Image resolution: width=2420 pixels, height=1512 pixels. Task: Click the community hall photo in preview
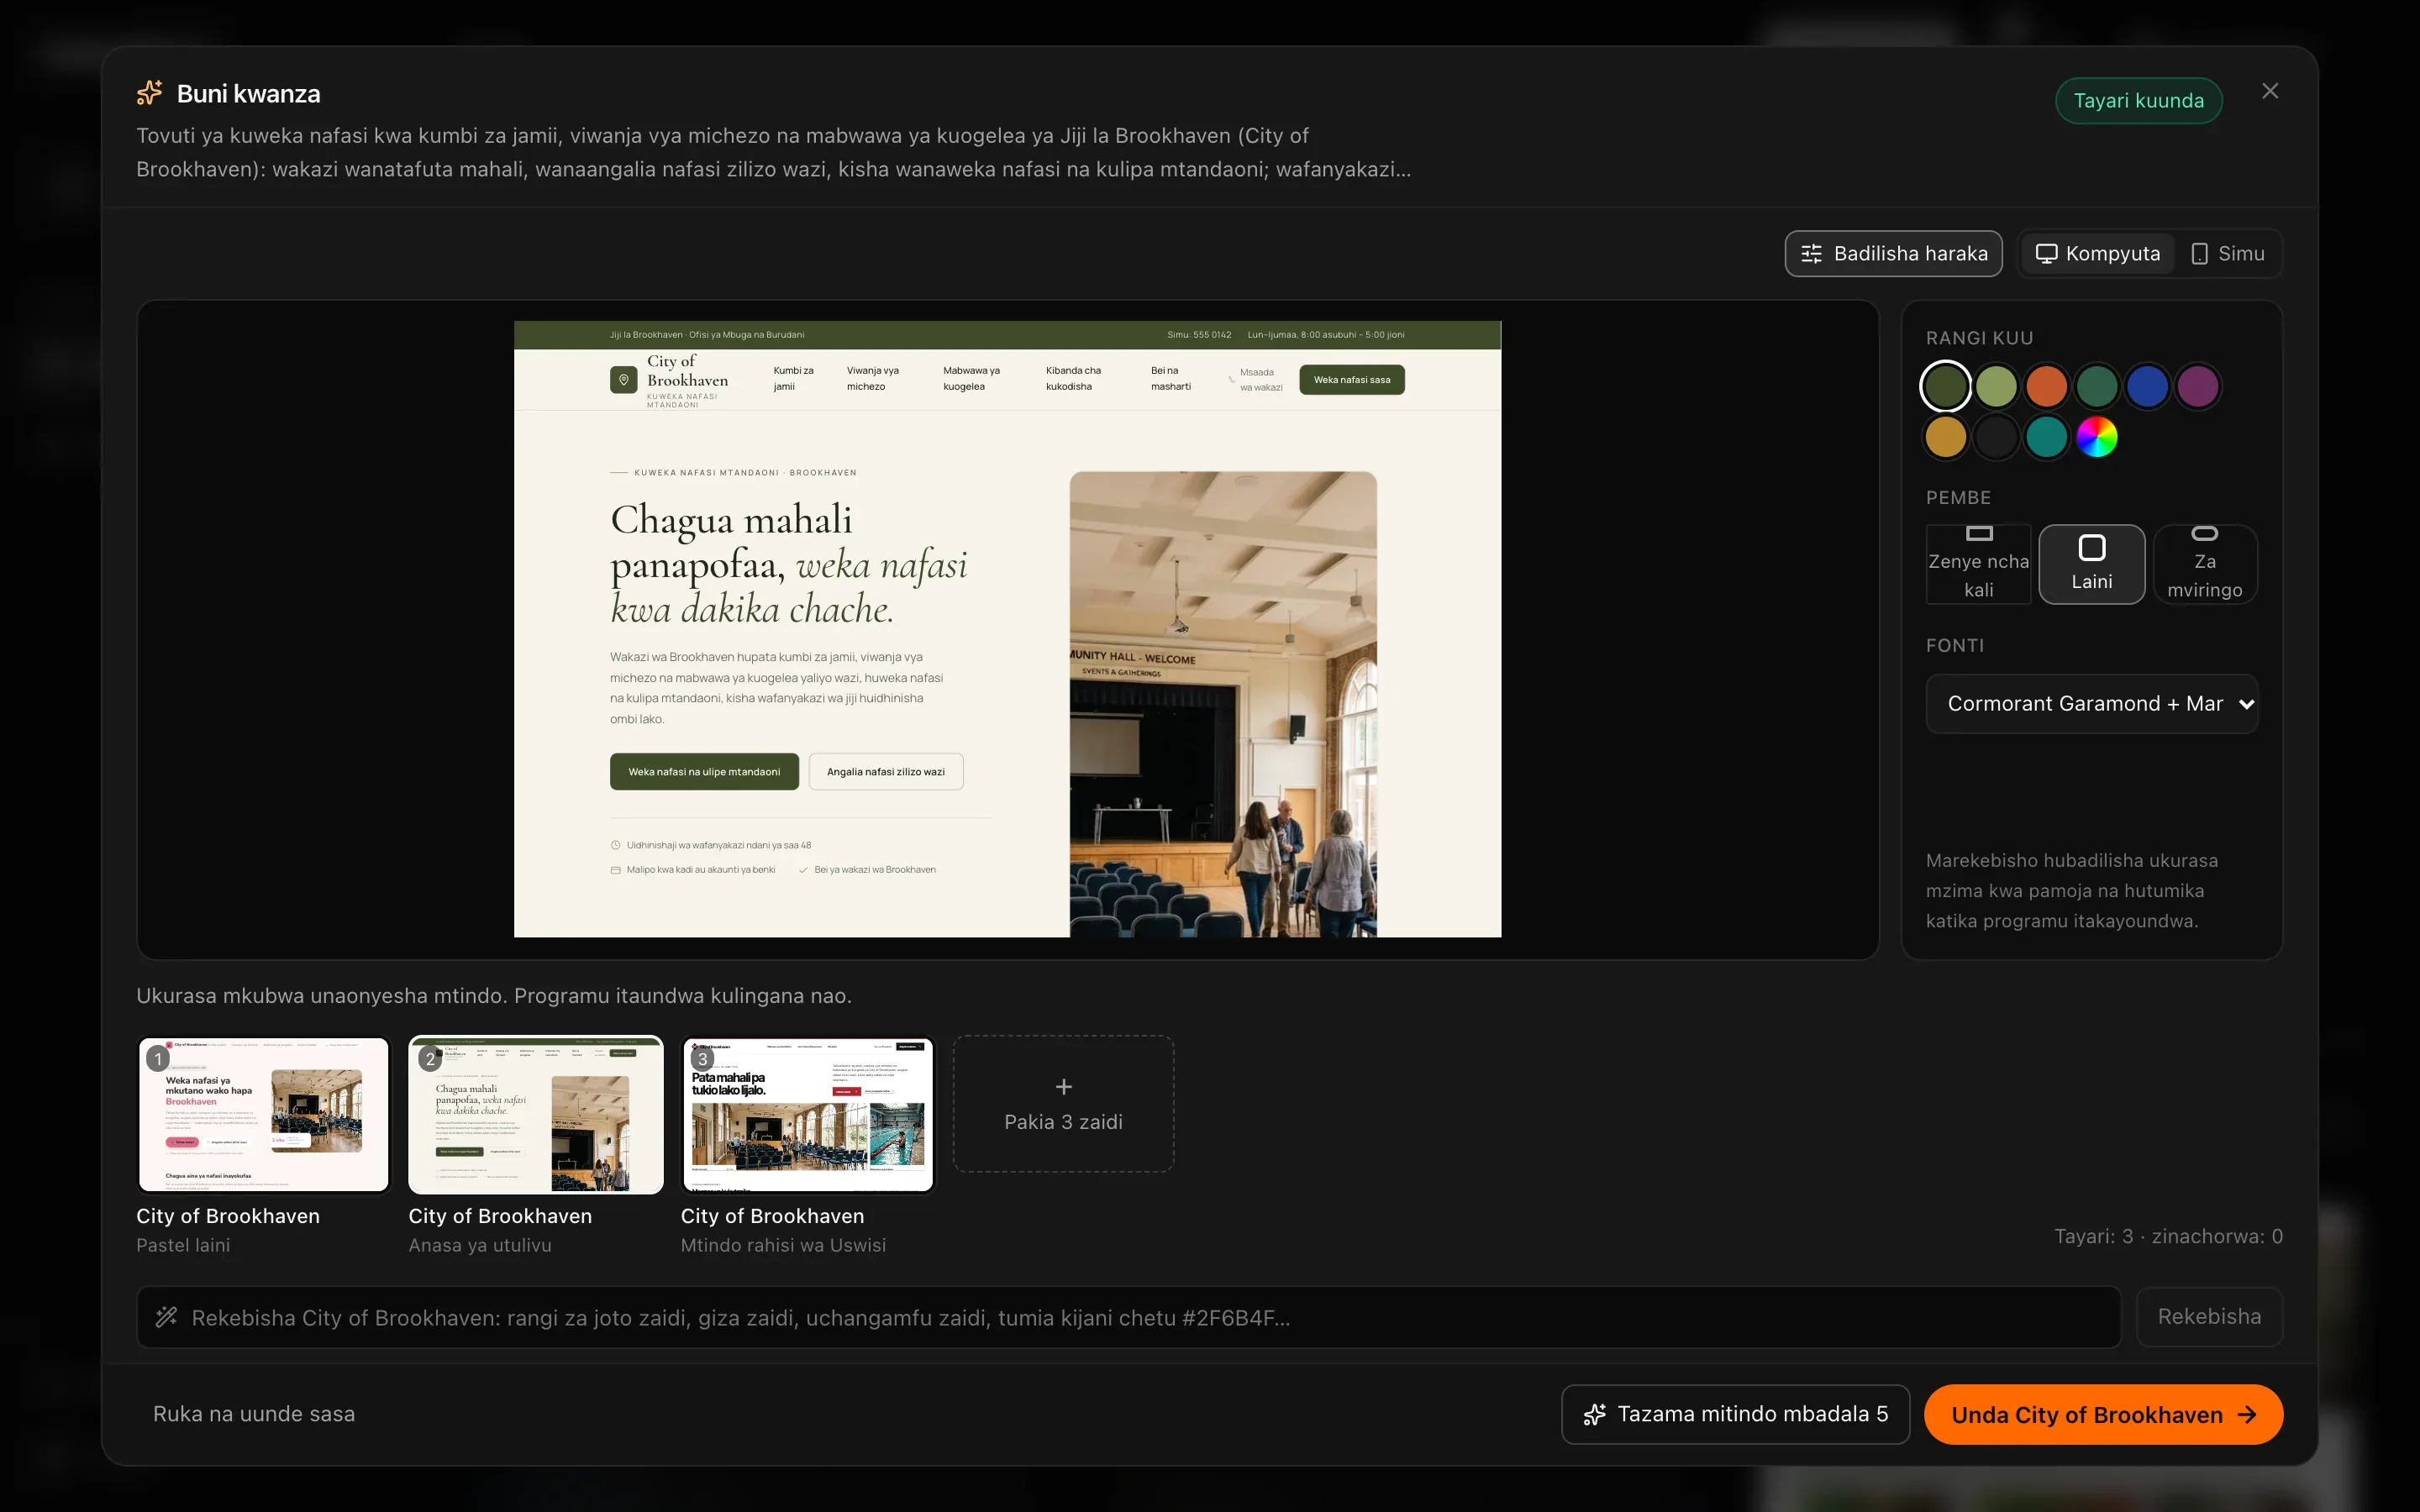1223,704
